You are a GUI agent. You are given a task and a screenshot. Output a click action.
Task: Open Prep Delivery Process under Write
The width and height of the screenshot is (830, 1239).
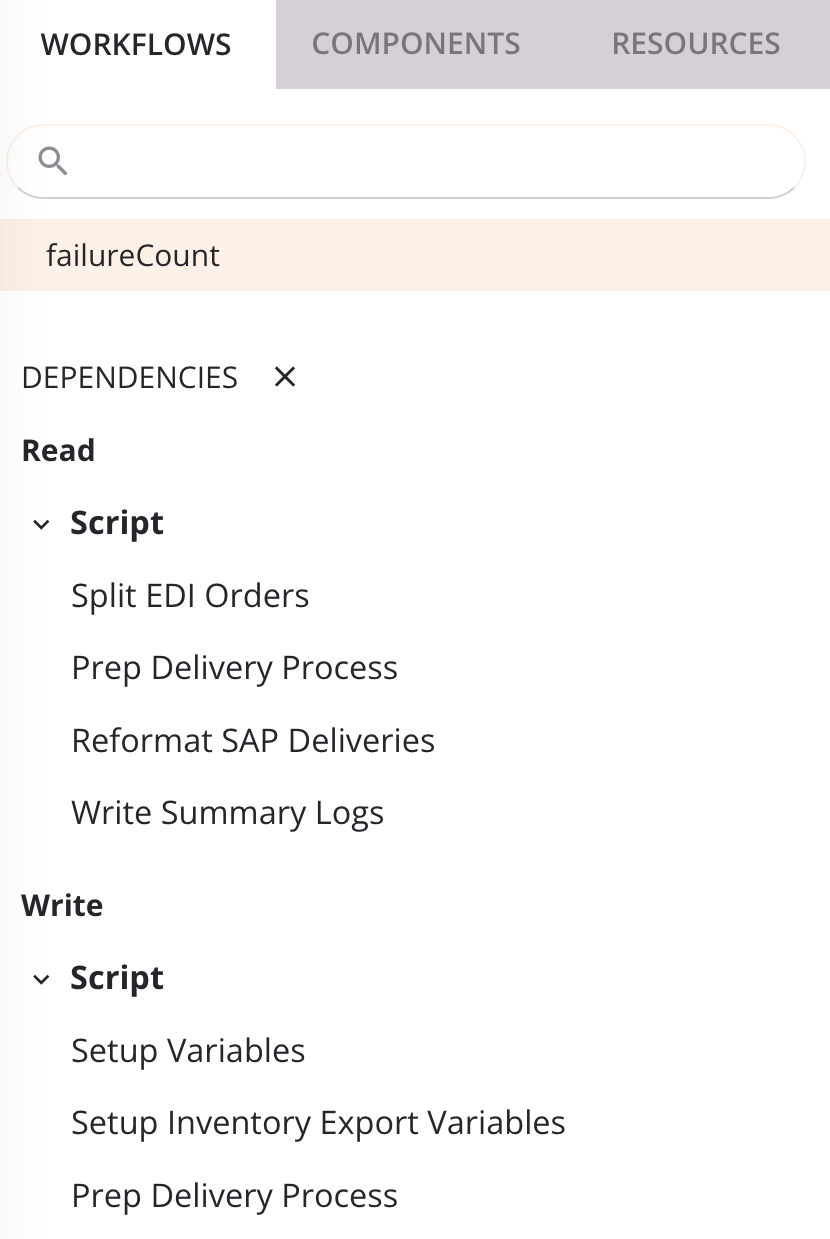click(234, 1194)
